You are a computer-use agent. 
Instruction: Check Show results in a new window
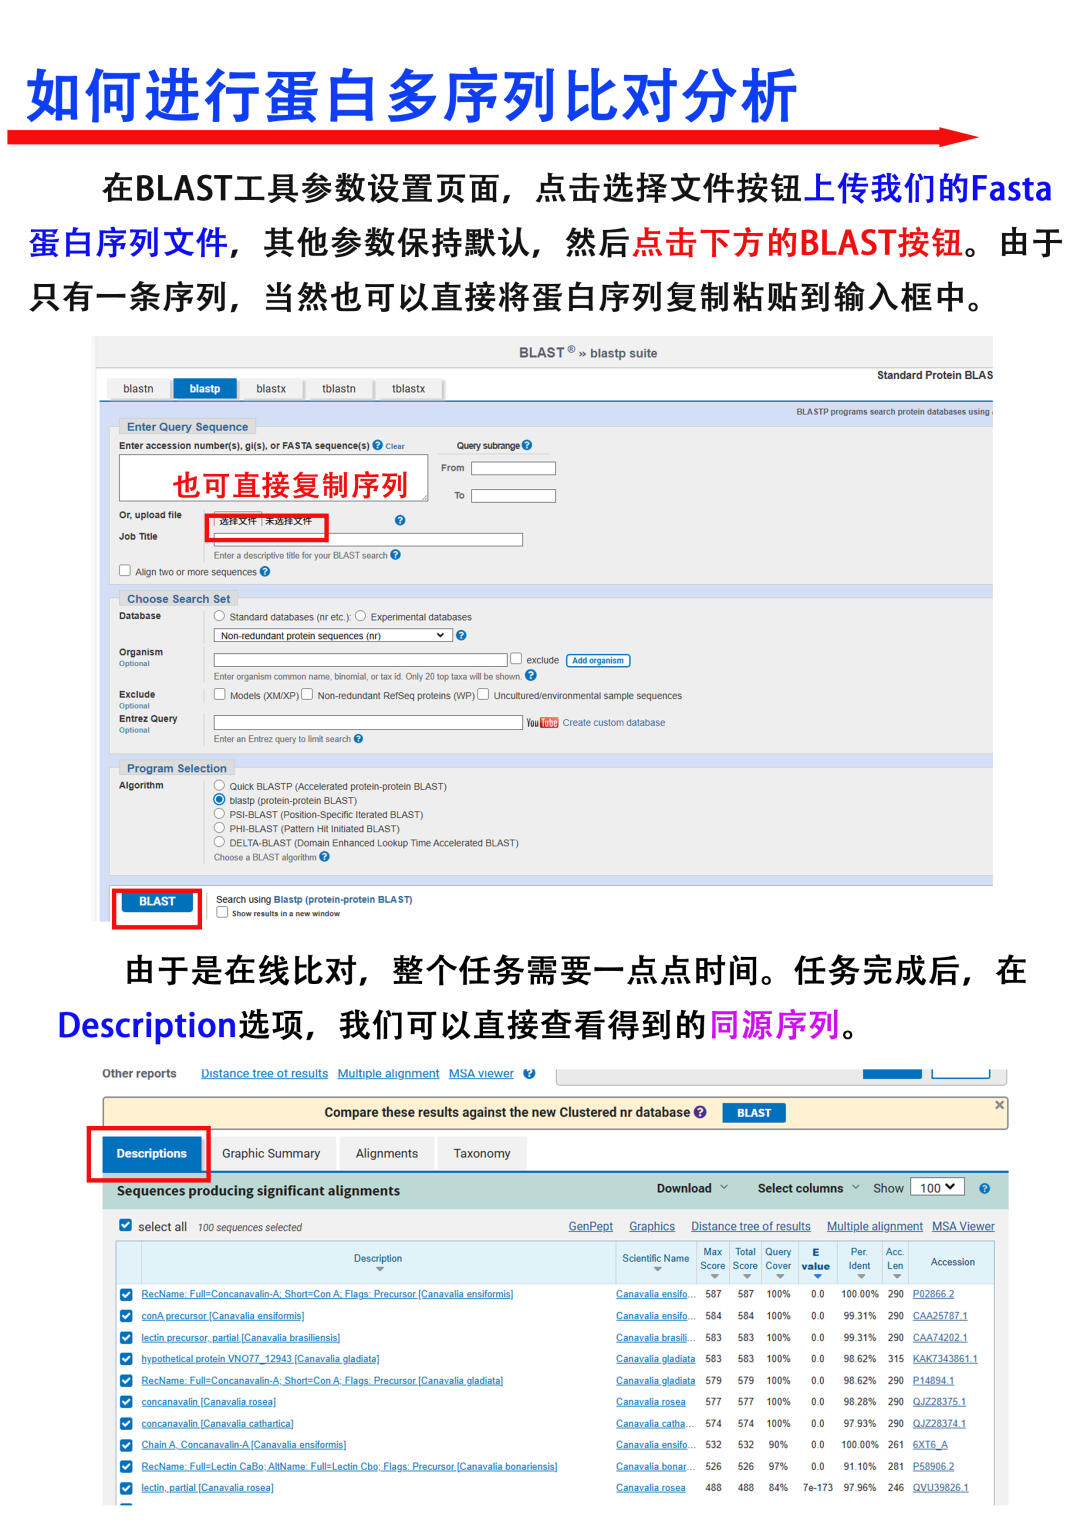[x=222, y=912]
